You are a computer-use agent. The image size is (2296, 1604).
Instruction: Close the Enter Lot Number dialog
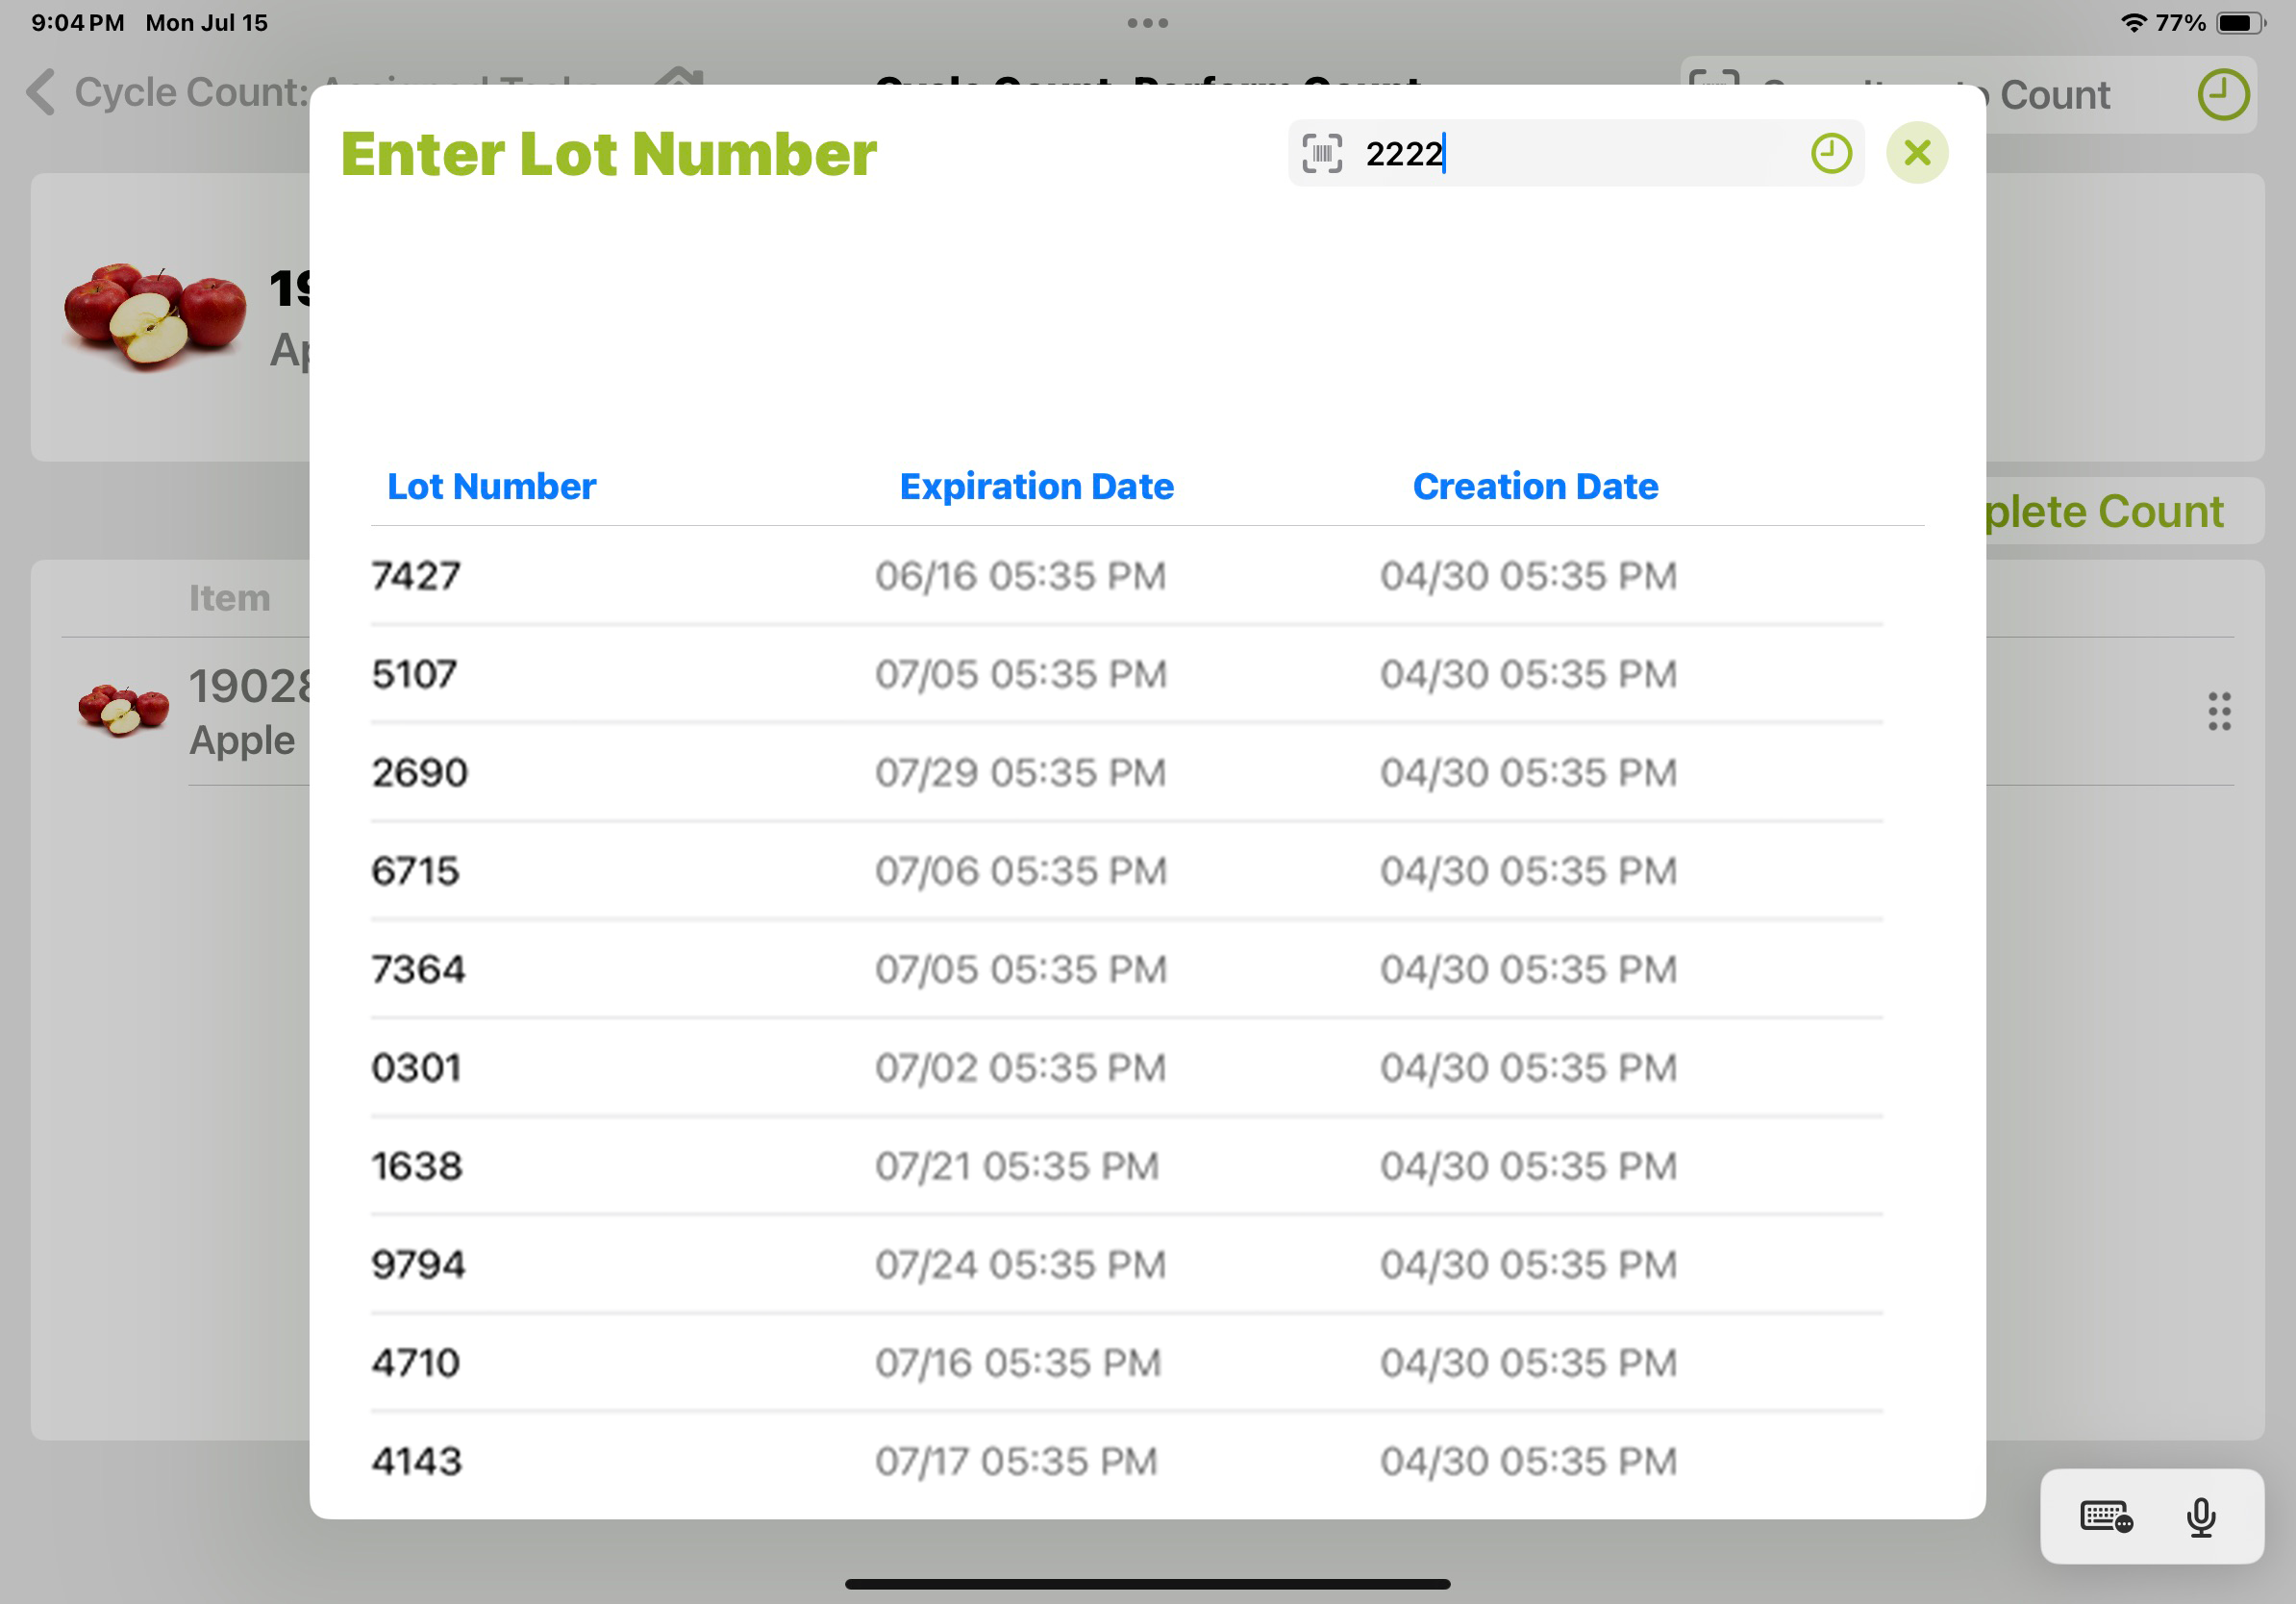(1916, 153)
